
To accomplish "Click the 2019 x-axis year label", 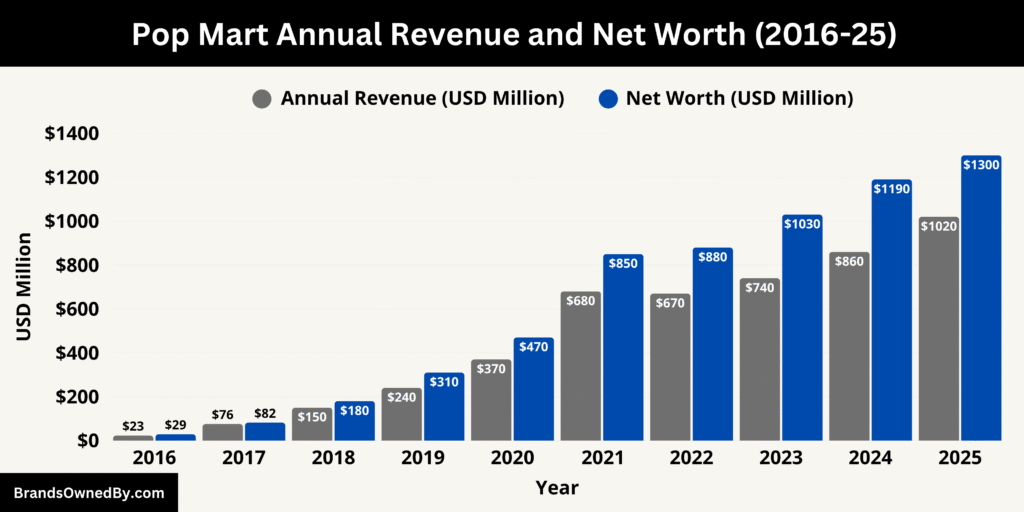I will 423,458.
